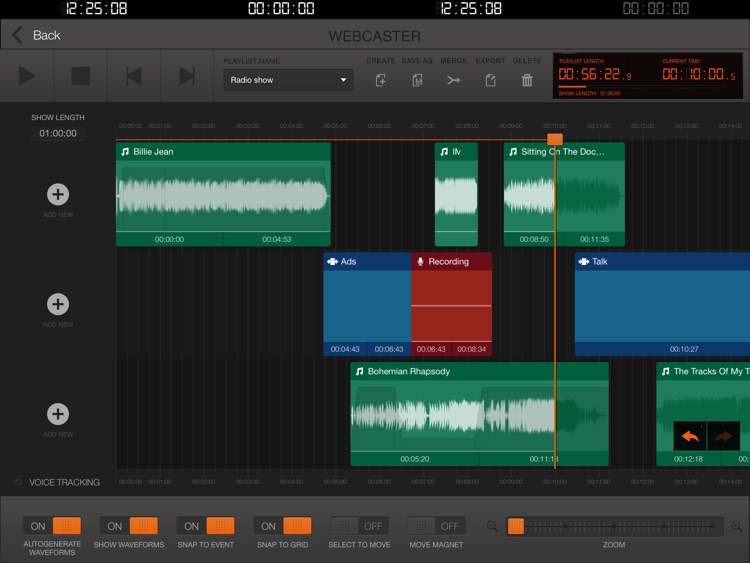Click the zoom slider handle

516,526
